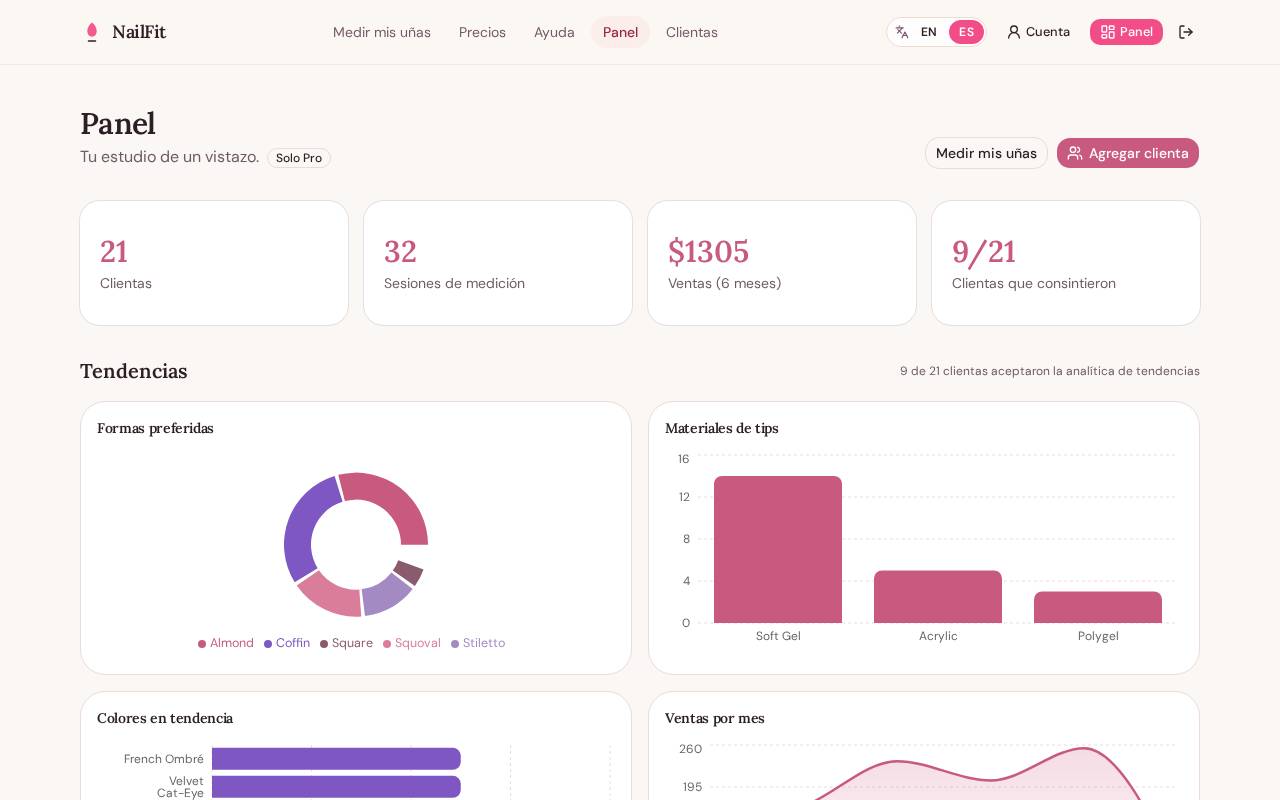Click the 9/21 Clientas que consintieron card
1280x800 pixels.
(1066, 263)
